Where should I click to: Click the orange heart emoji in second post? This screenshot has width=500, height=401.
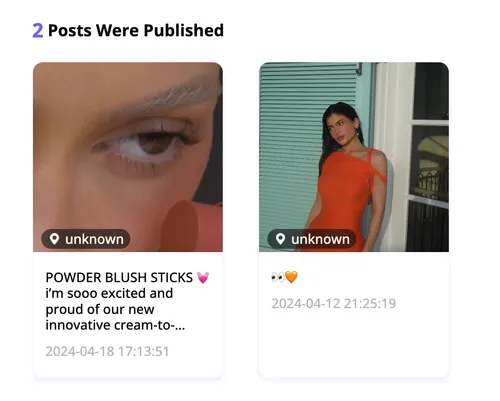[x=291, y=277]
